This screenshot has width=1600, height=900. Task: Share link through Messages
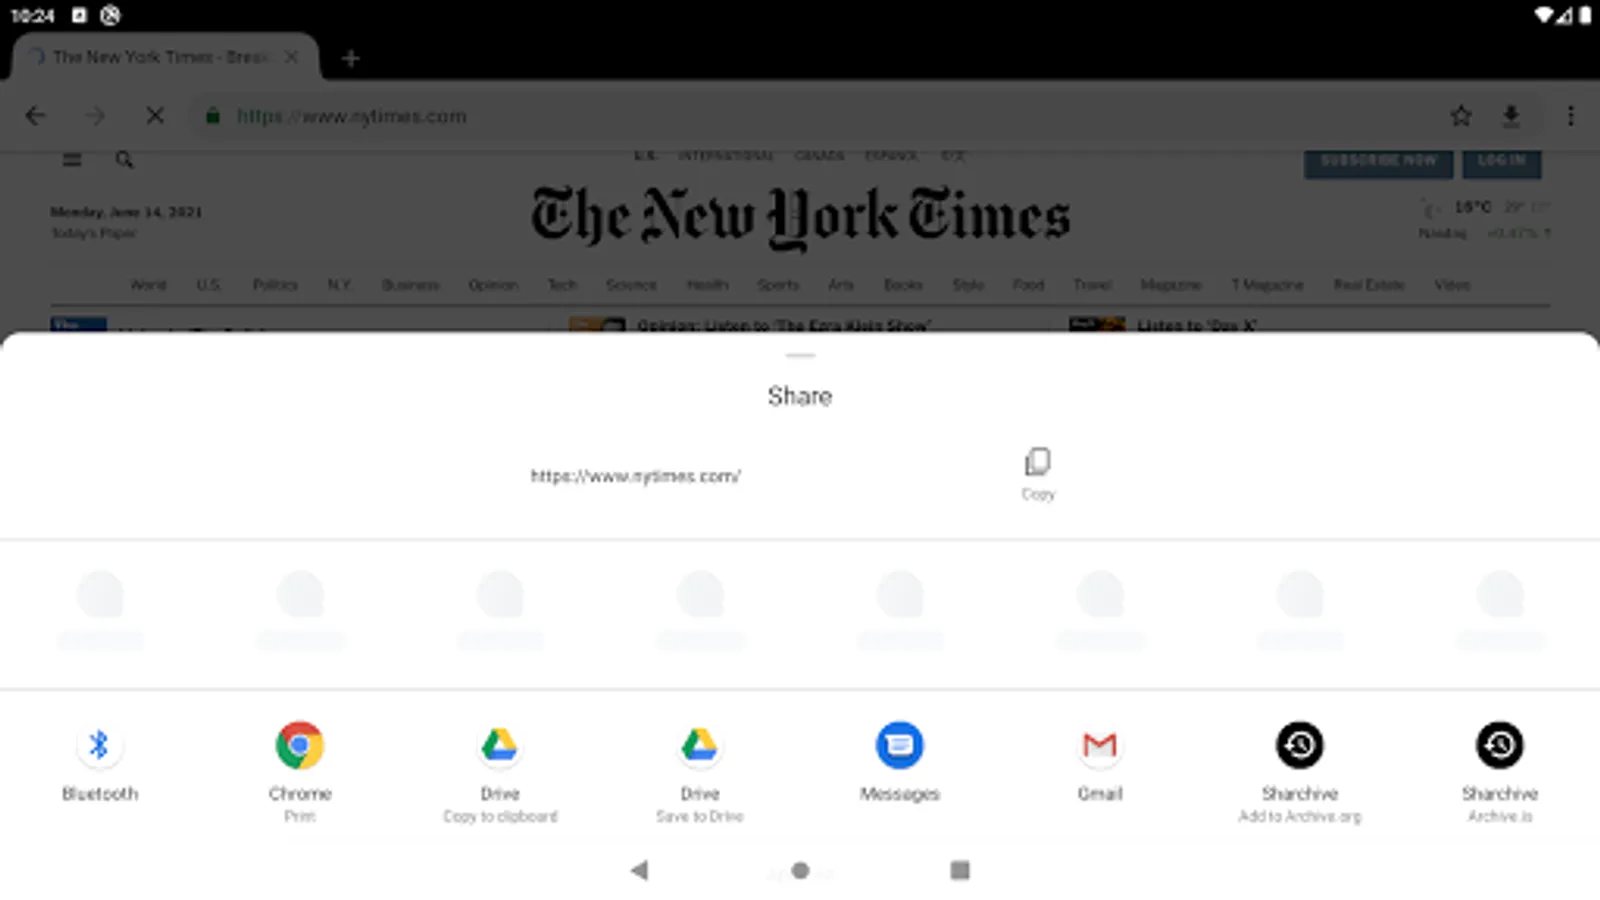coord(900,764)
